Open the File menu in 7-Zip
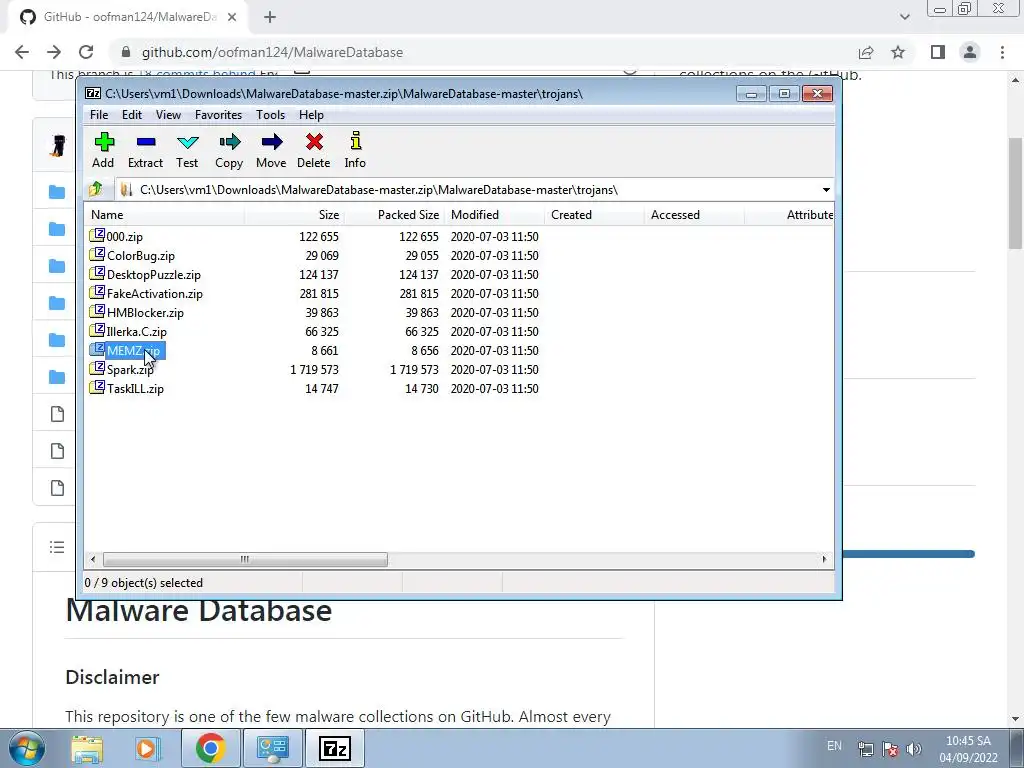The width and height of the screenshot is (1024, 768). [99, 115]
